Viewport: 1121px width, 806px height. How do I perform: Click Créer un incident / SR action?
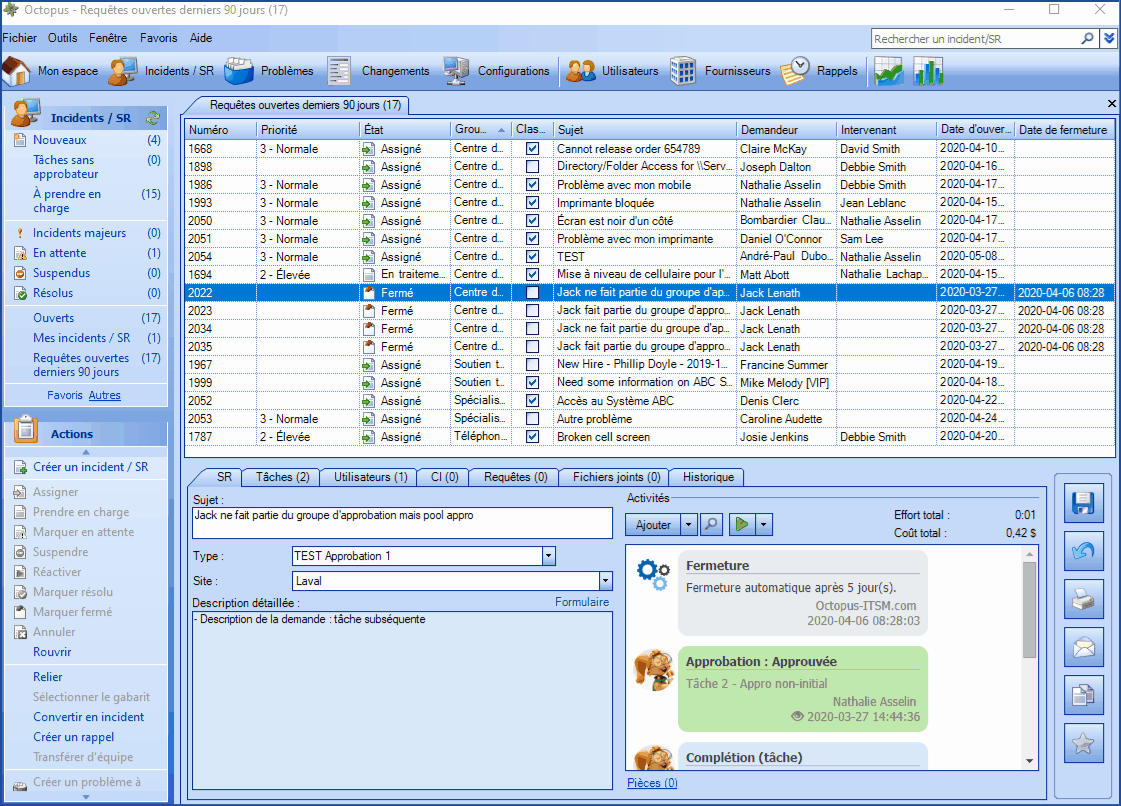(x=90, y=467)
